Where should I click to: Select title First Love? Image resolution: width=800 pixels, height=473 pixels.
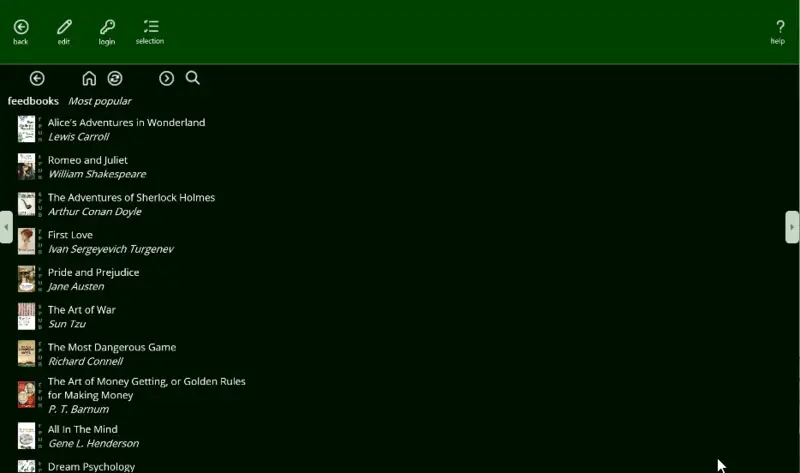pyautogui.click(x=70, y=235)
